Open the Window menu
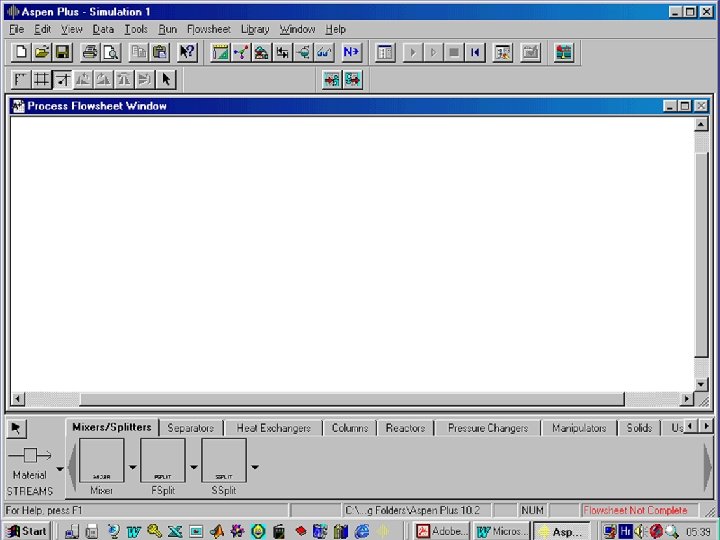The height and width of the screenshot is (540, 720). tap(297, 29)
